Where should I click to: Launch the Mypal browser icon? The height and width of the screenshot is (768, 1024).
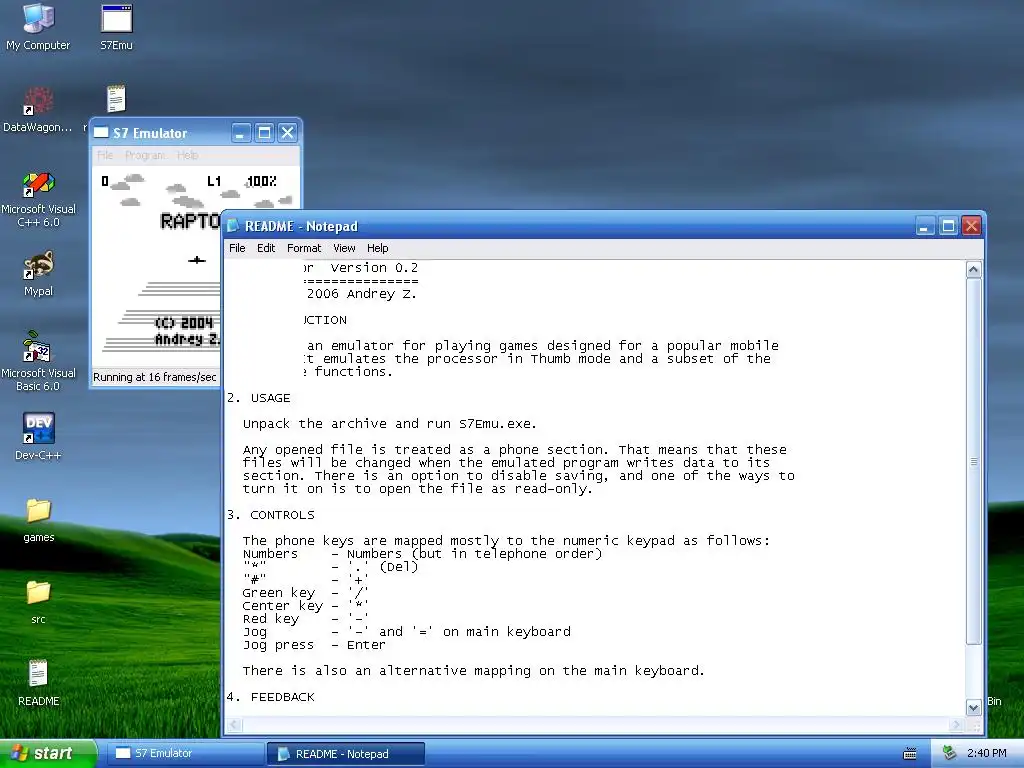[38, 274]
